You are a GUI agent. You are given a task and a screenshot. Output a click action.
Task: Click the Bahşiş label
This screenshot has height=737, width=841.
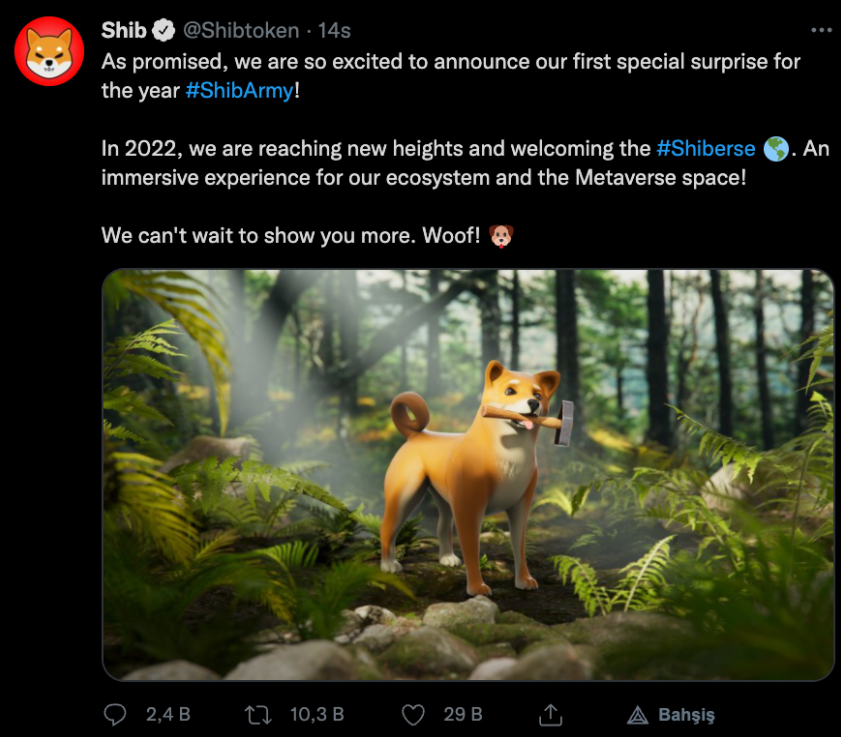pos(686,714)
